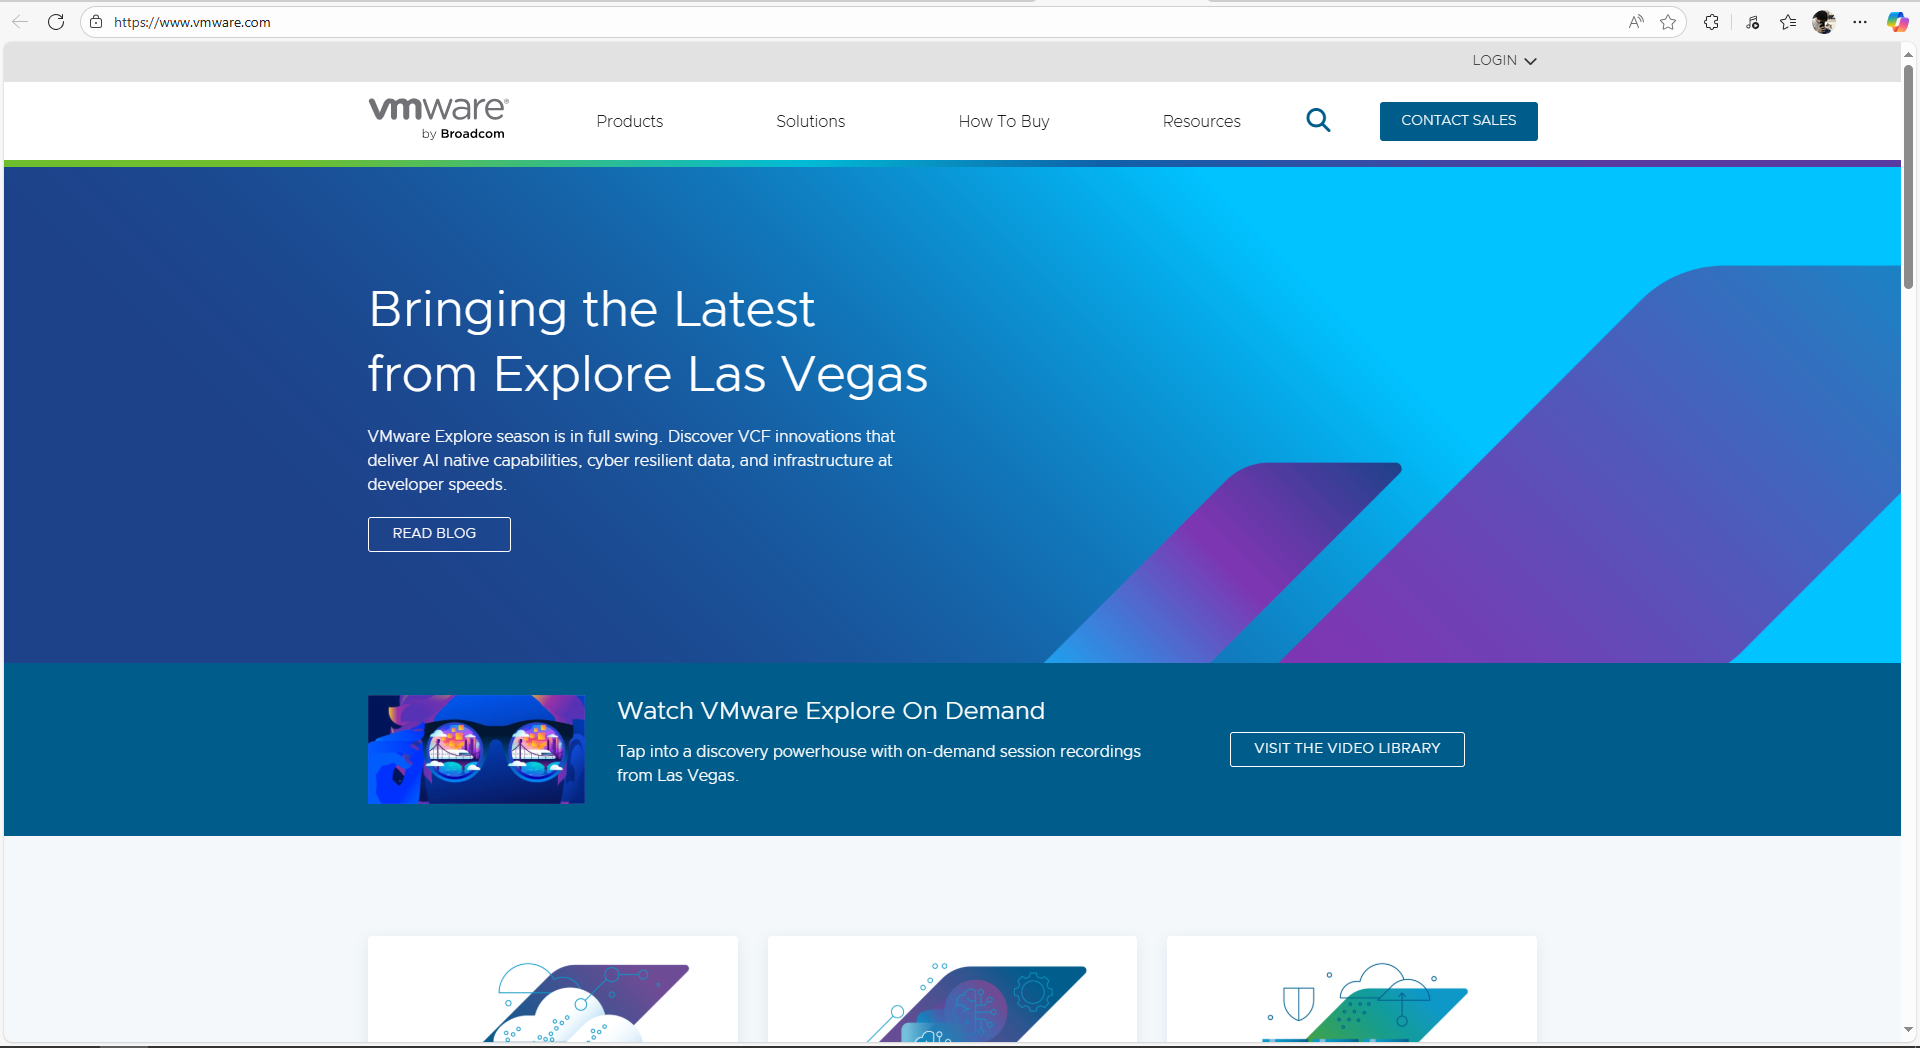The width and height of the screenshot is (1920, 1048).
Task: Expand the LOGIN dropdown
Action: [x=1504, y=60]
